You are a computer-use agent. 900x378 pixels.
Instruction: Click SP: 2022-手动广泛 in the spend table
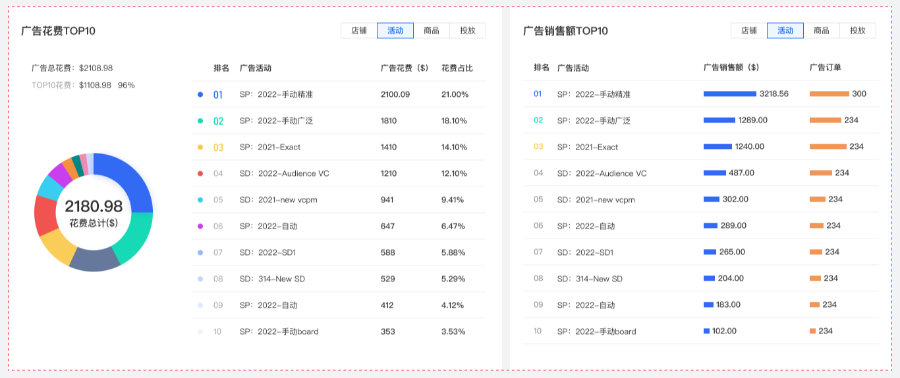[x=276, y=121]
